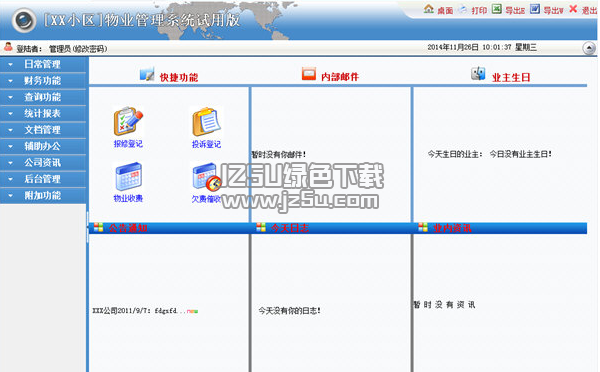Click the Excel export icon
600x372 pixels.
point(497,8)
